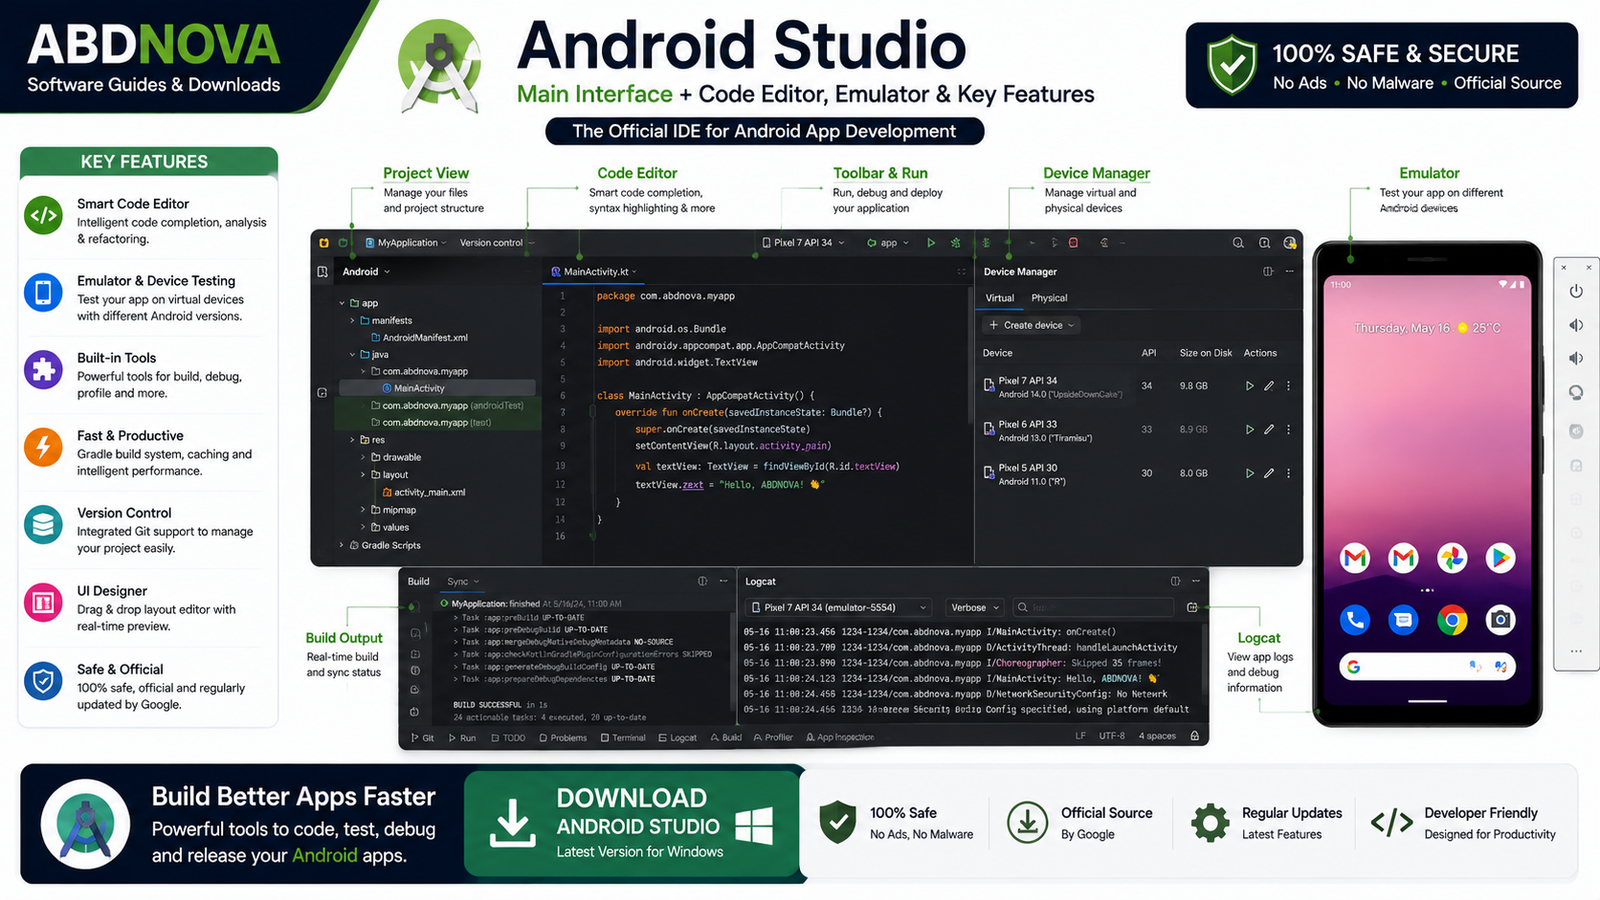Open Logcat panel options ellipsis
The width and height of the screenshot is (1600, 900).
[1196, 581]
